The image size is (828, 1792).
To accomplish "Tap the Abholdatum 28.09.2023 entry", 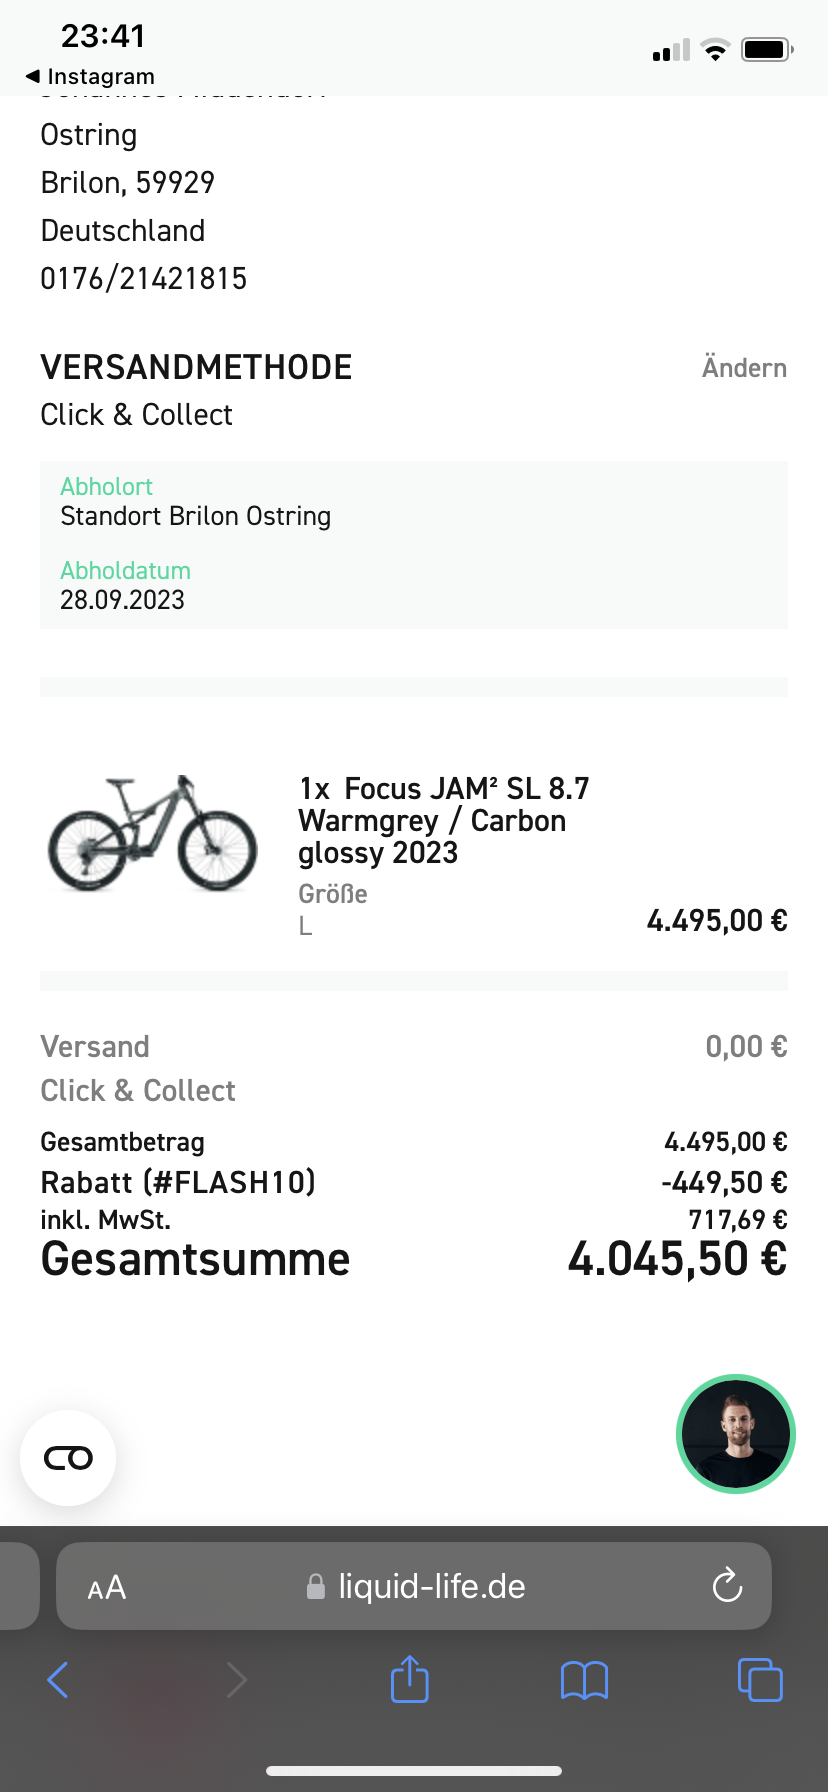I will (x=123, y=586).
